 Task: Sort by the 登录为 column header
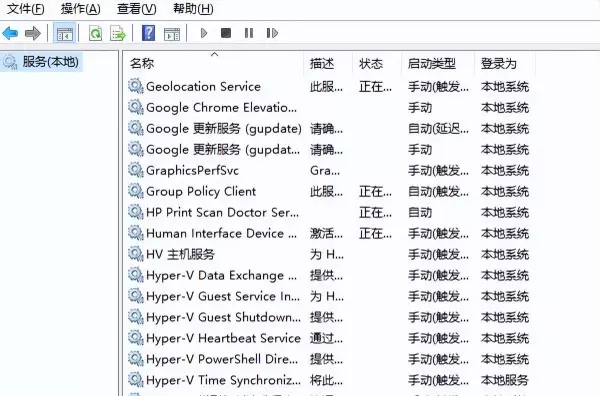[499, 63]
